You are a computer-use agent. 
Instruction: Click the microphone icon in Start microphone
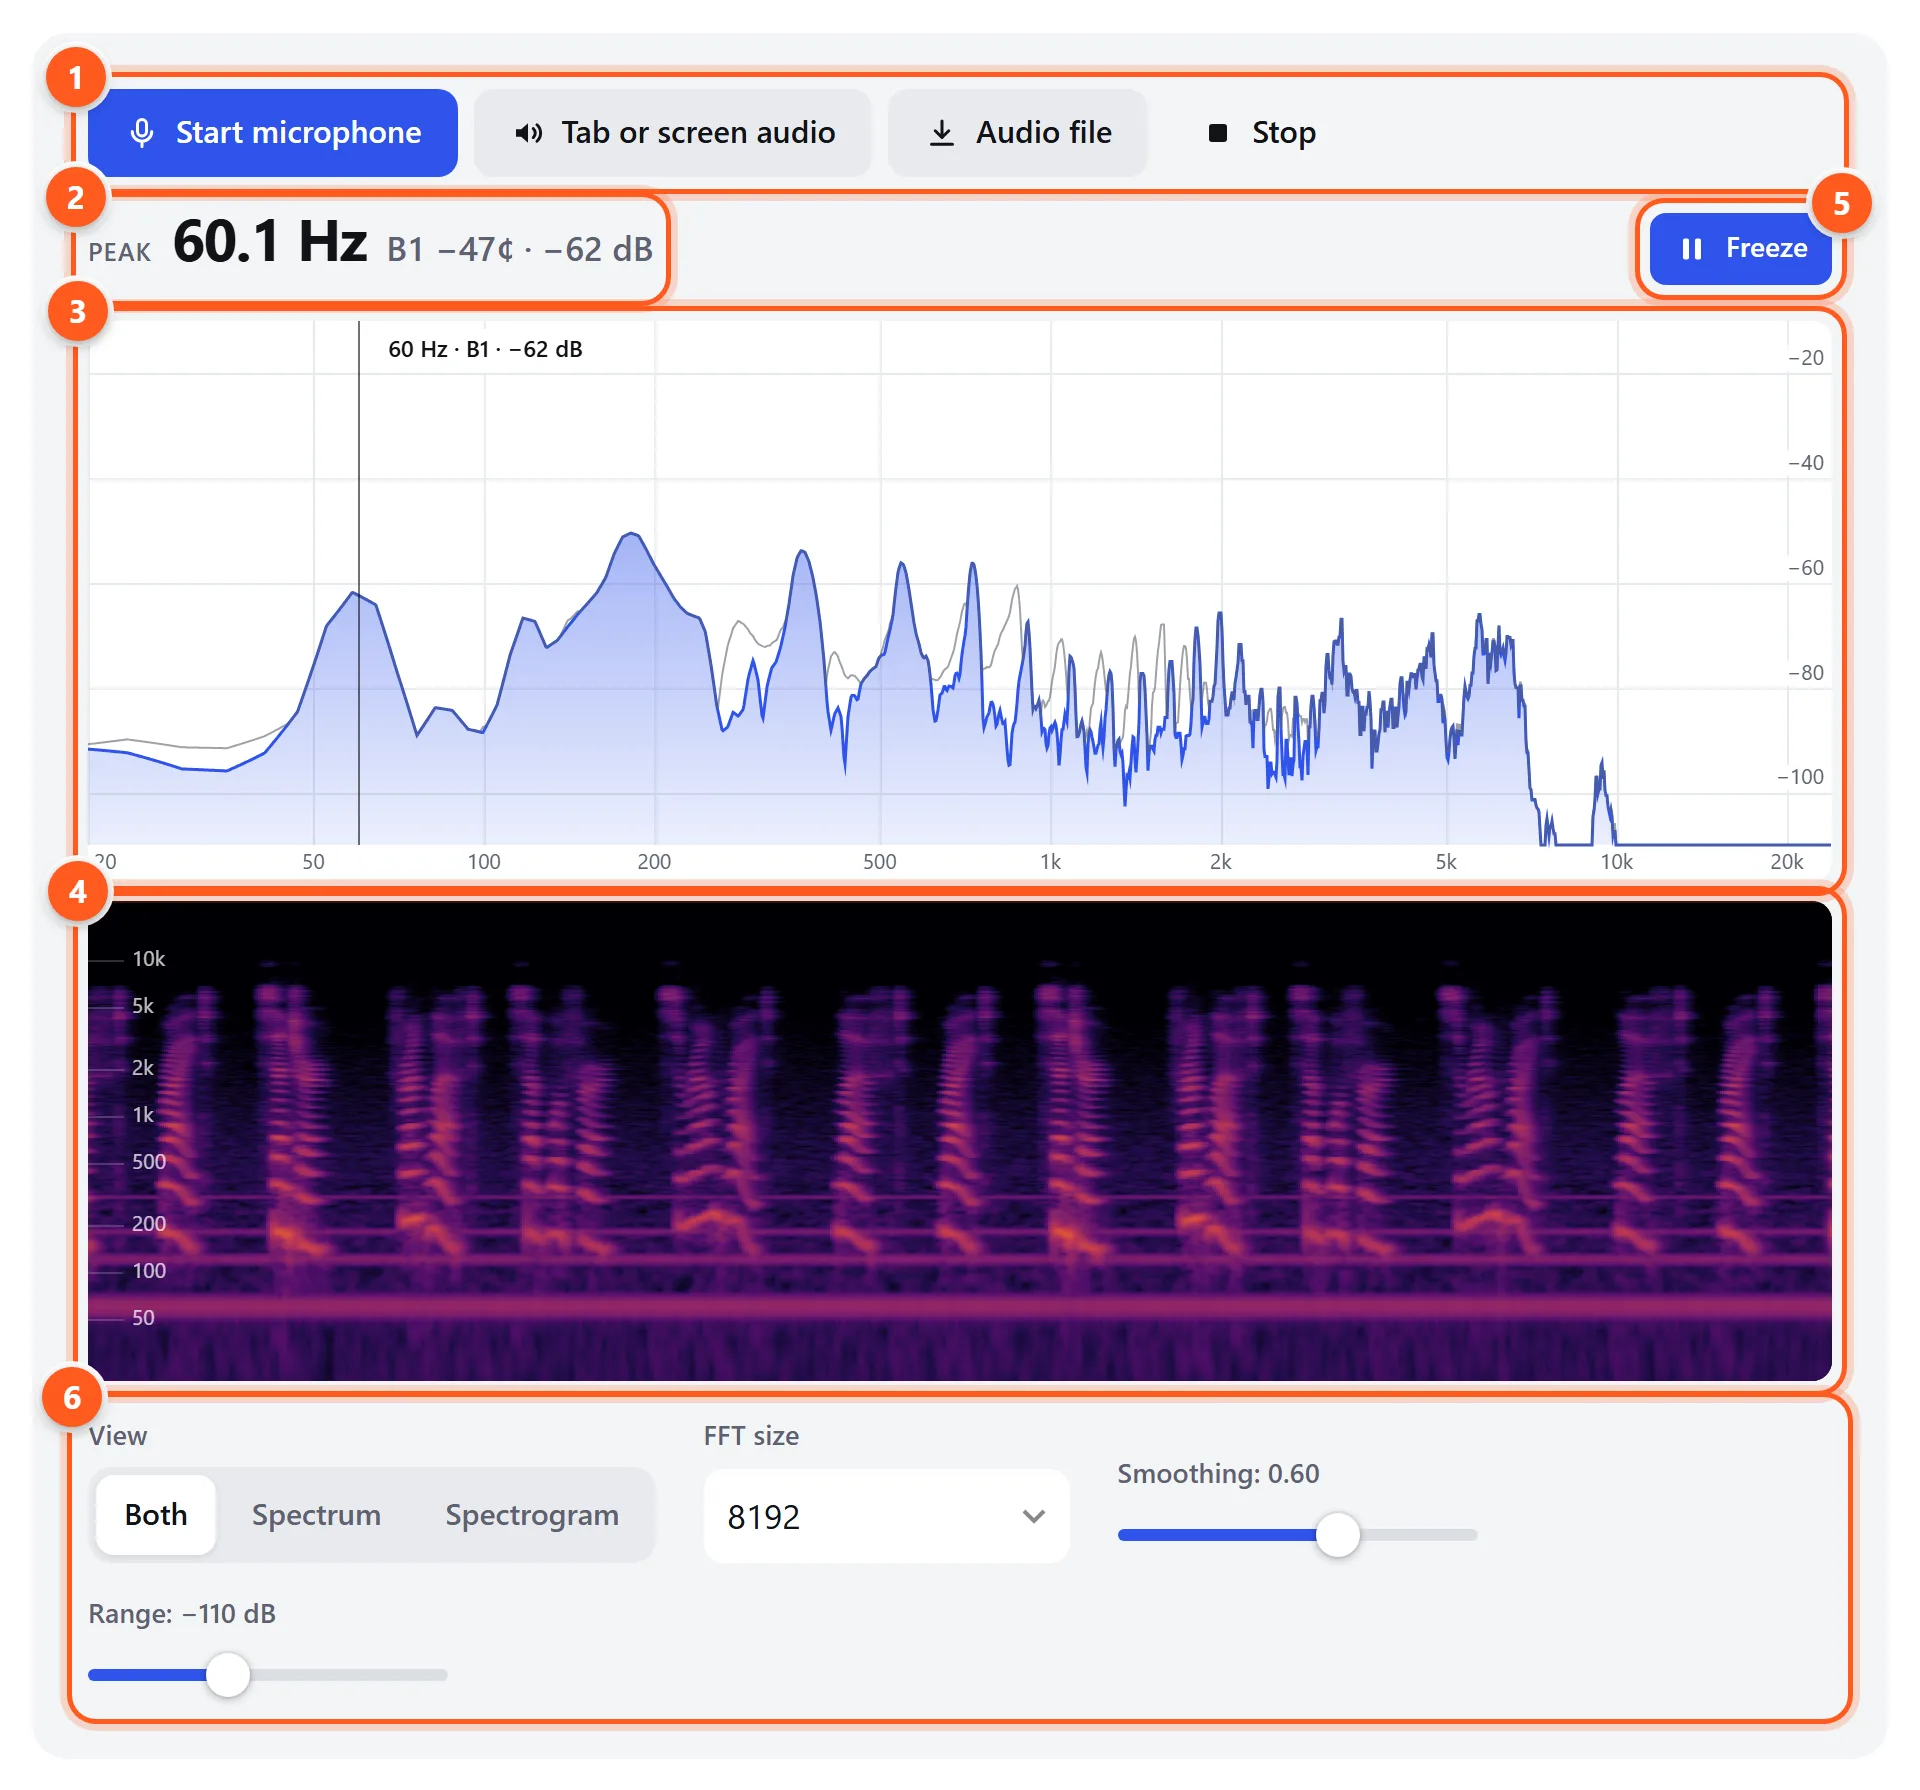(x=142, y=133)
